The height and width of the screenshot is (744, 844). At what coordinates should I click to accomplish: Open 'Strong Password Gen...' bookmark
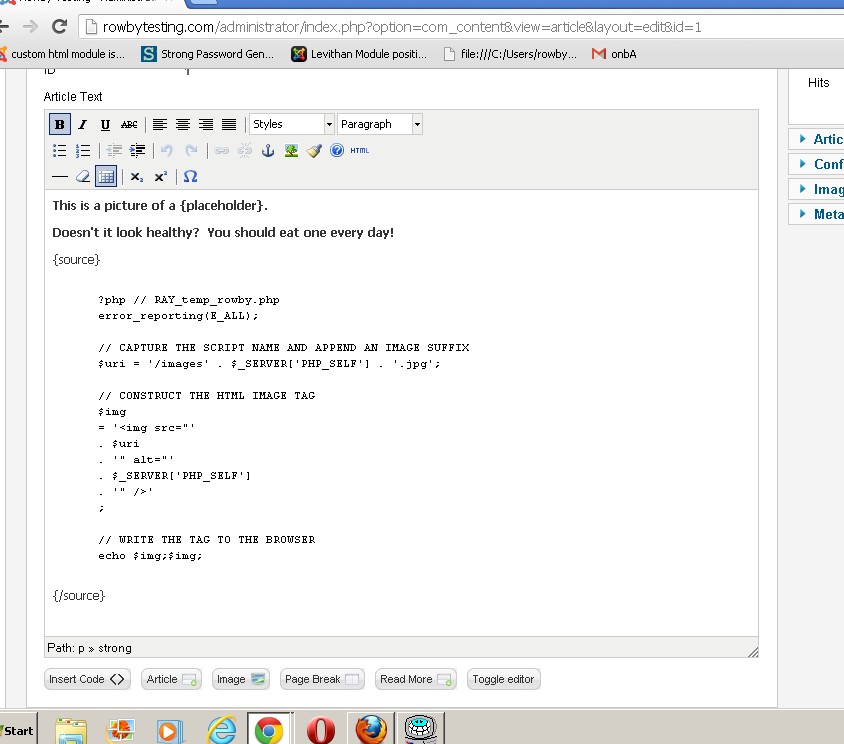coord(208,54)
